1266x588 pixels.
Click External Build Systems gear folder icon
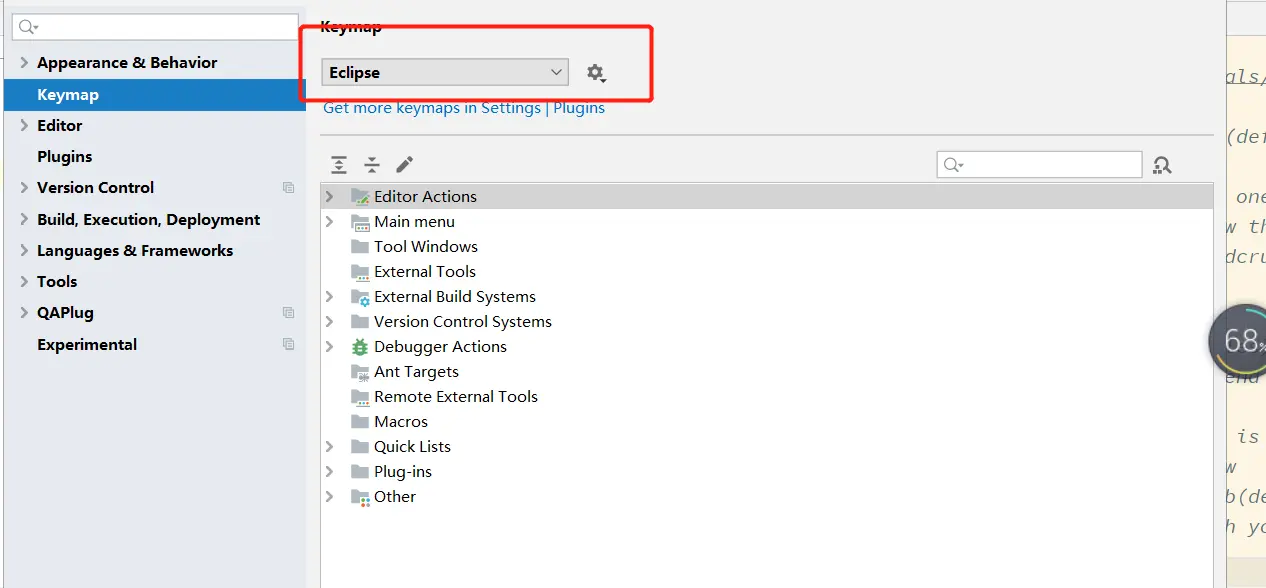pyautogui.click(x=360, y=297)
